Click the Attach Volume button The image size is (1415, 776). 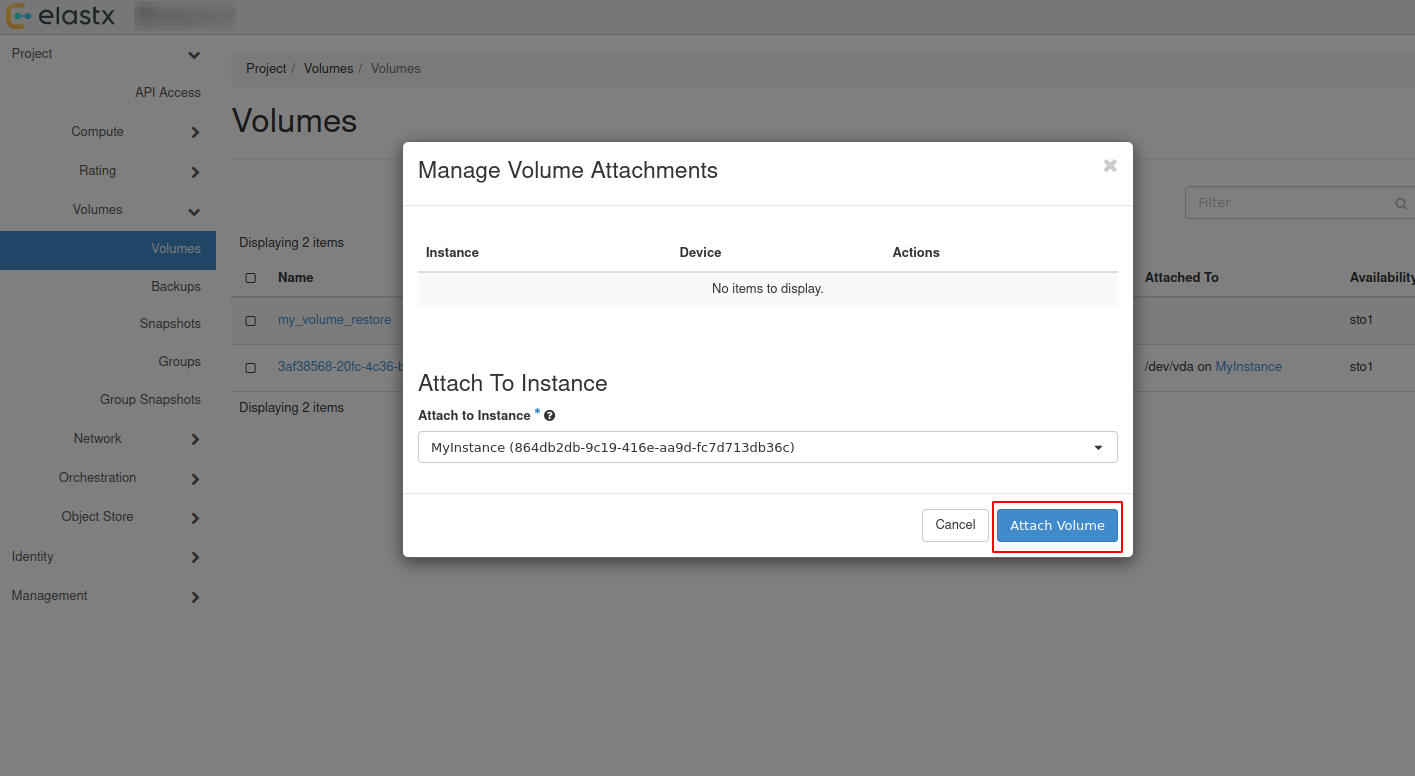[1057, 525]
